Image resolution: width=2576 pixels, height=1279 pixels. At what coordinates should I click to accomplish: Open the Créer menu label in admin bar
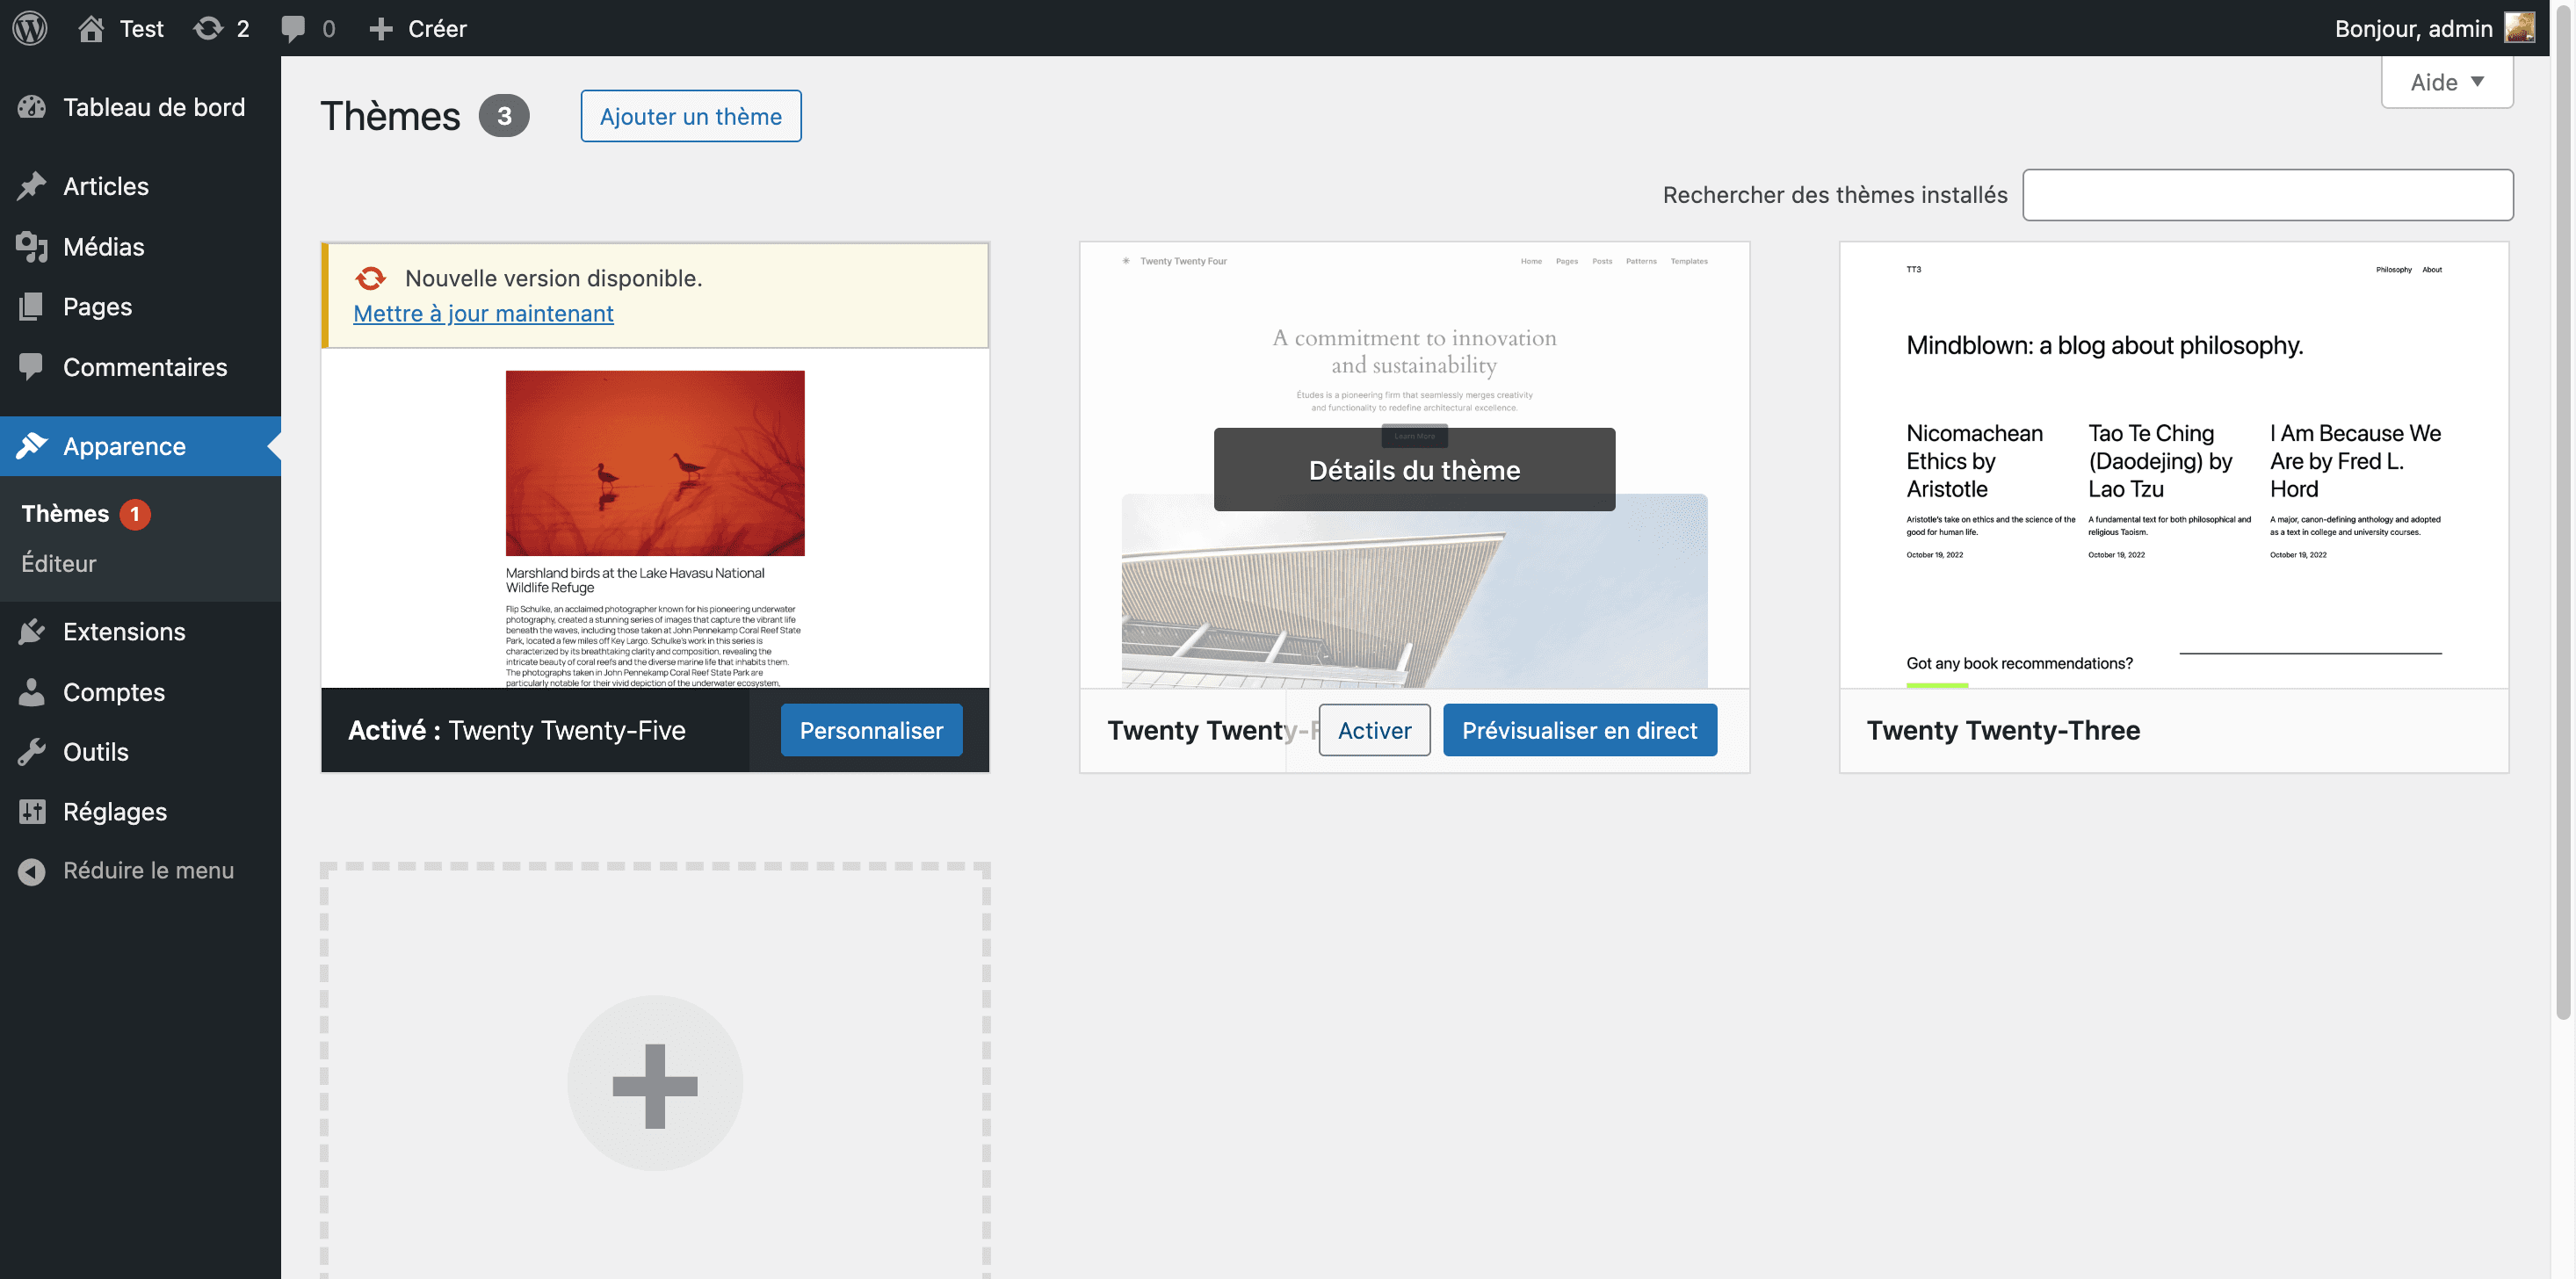click(437, 29)
